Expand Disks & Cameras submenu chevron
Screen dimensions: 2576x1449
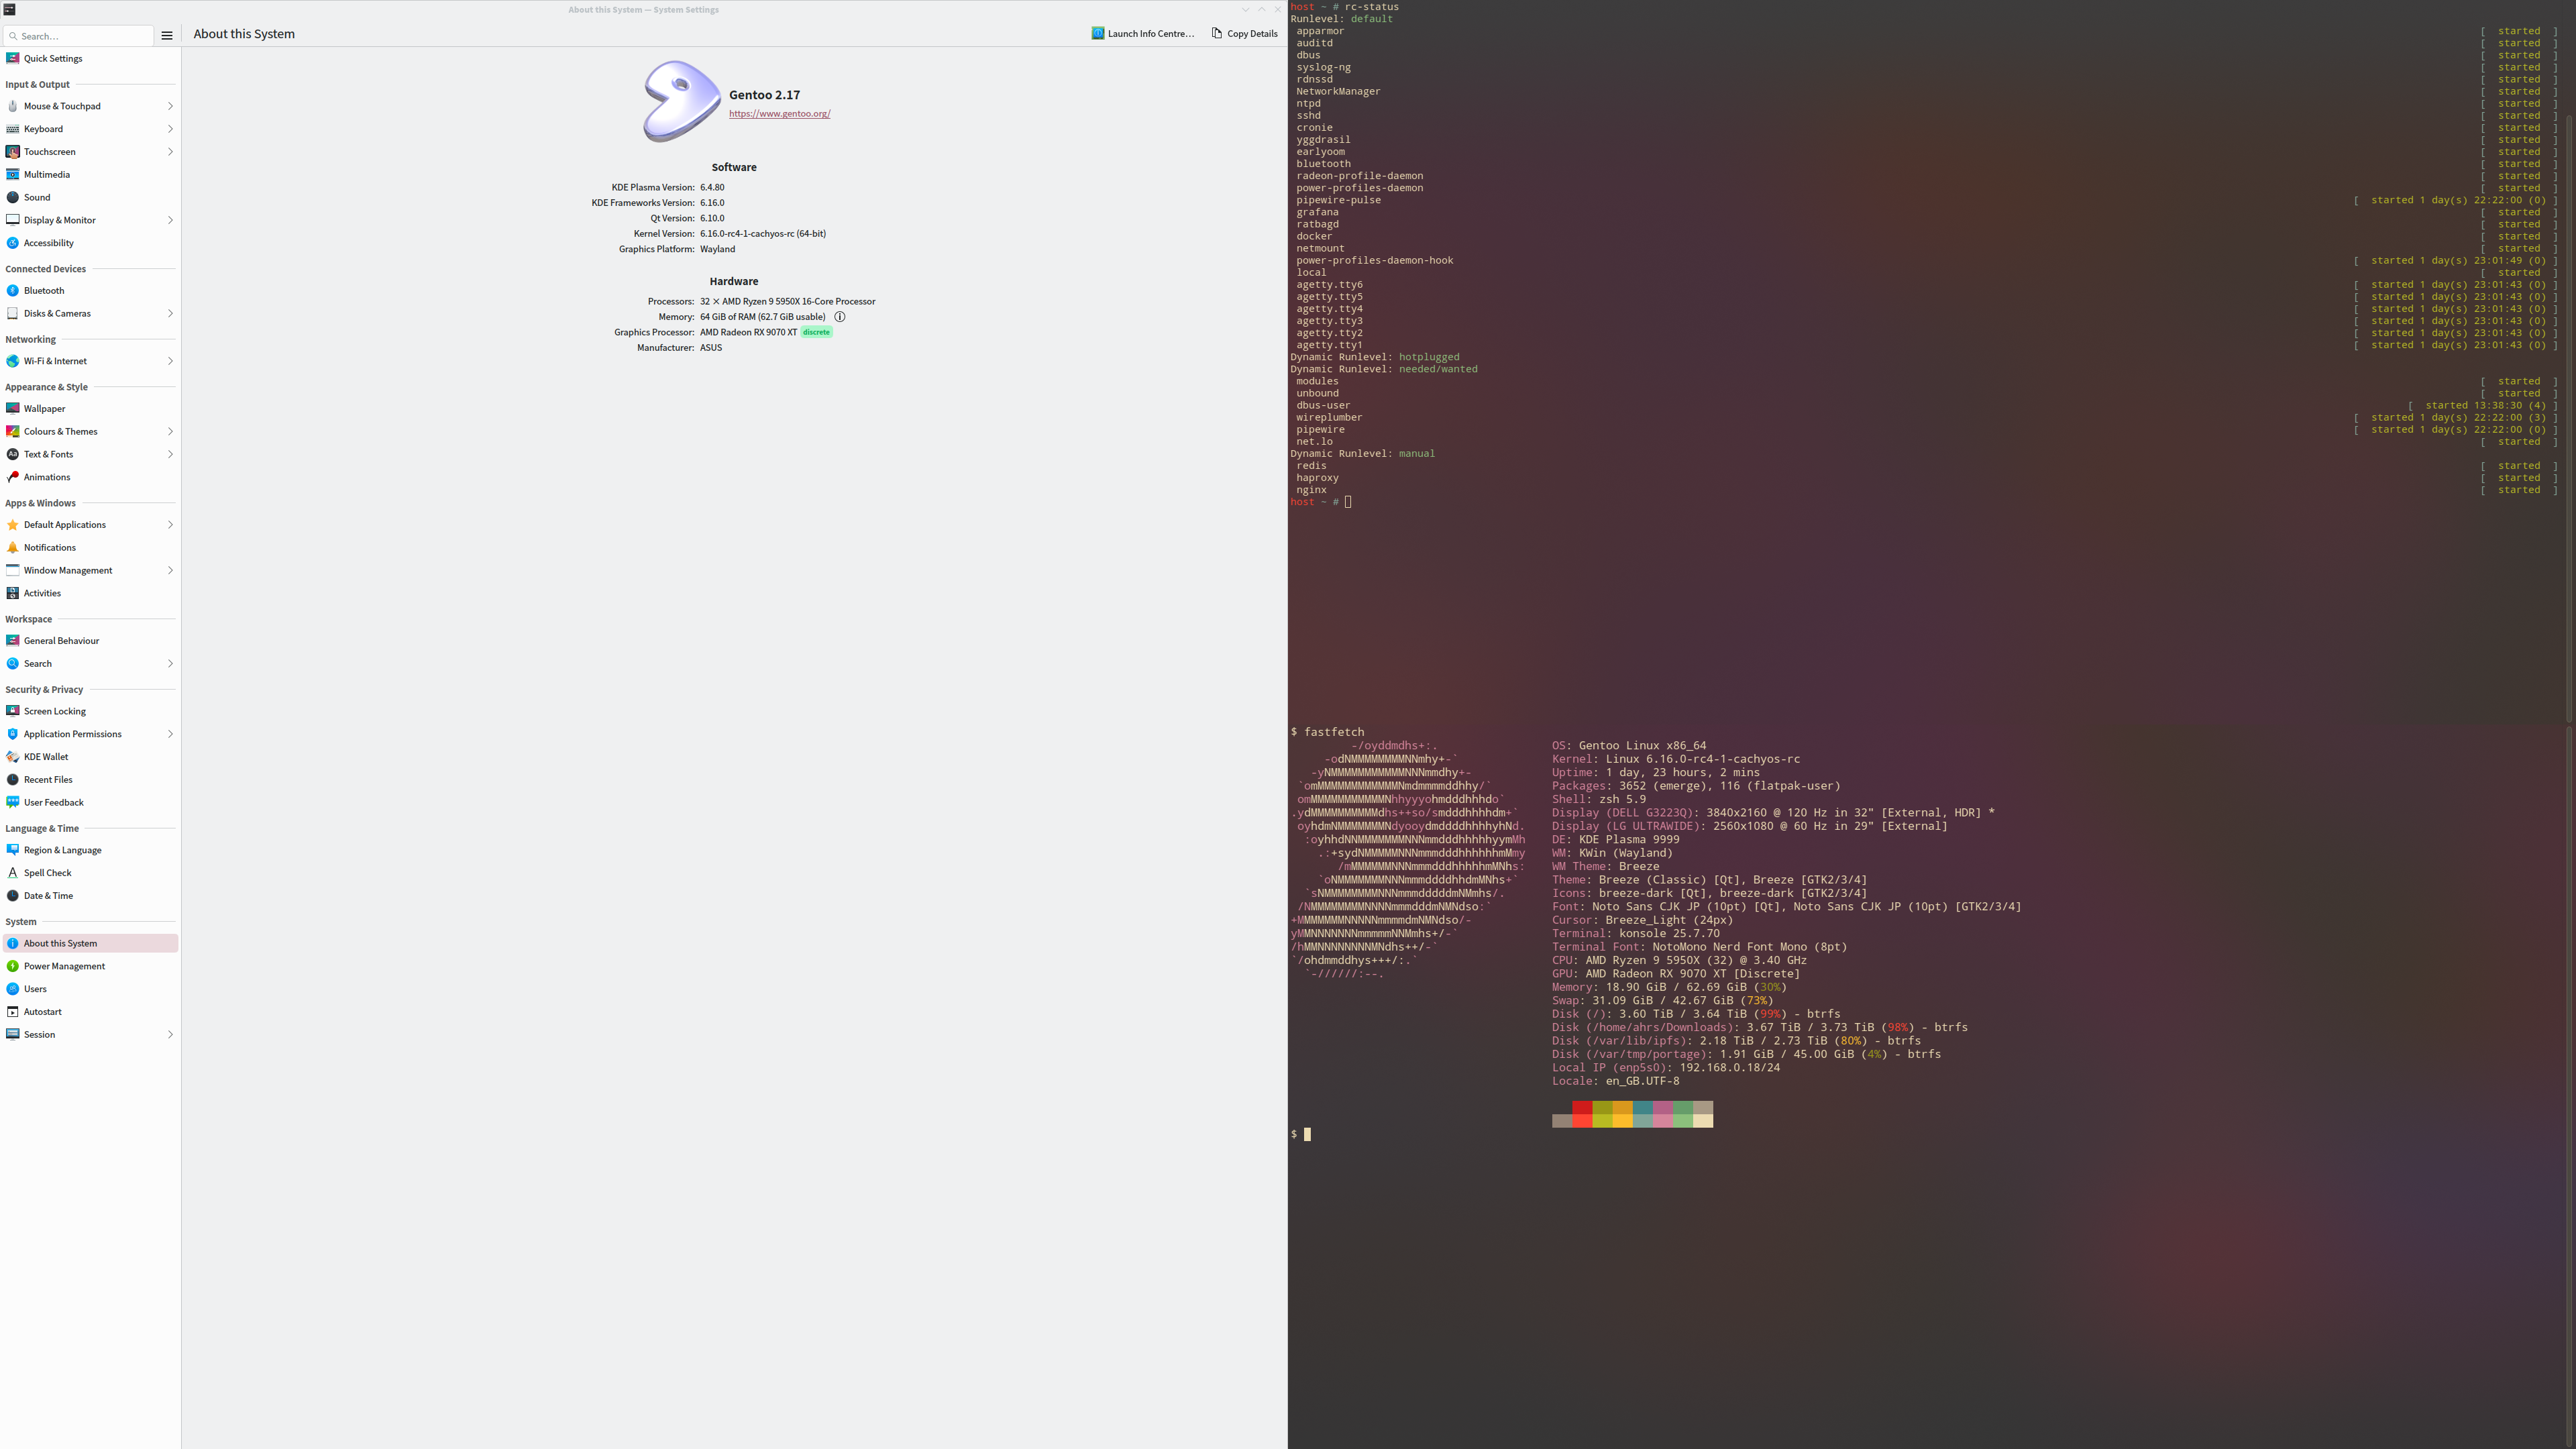[170, 314]
